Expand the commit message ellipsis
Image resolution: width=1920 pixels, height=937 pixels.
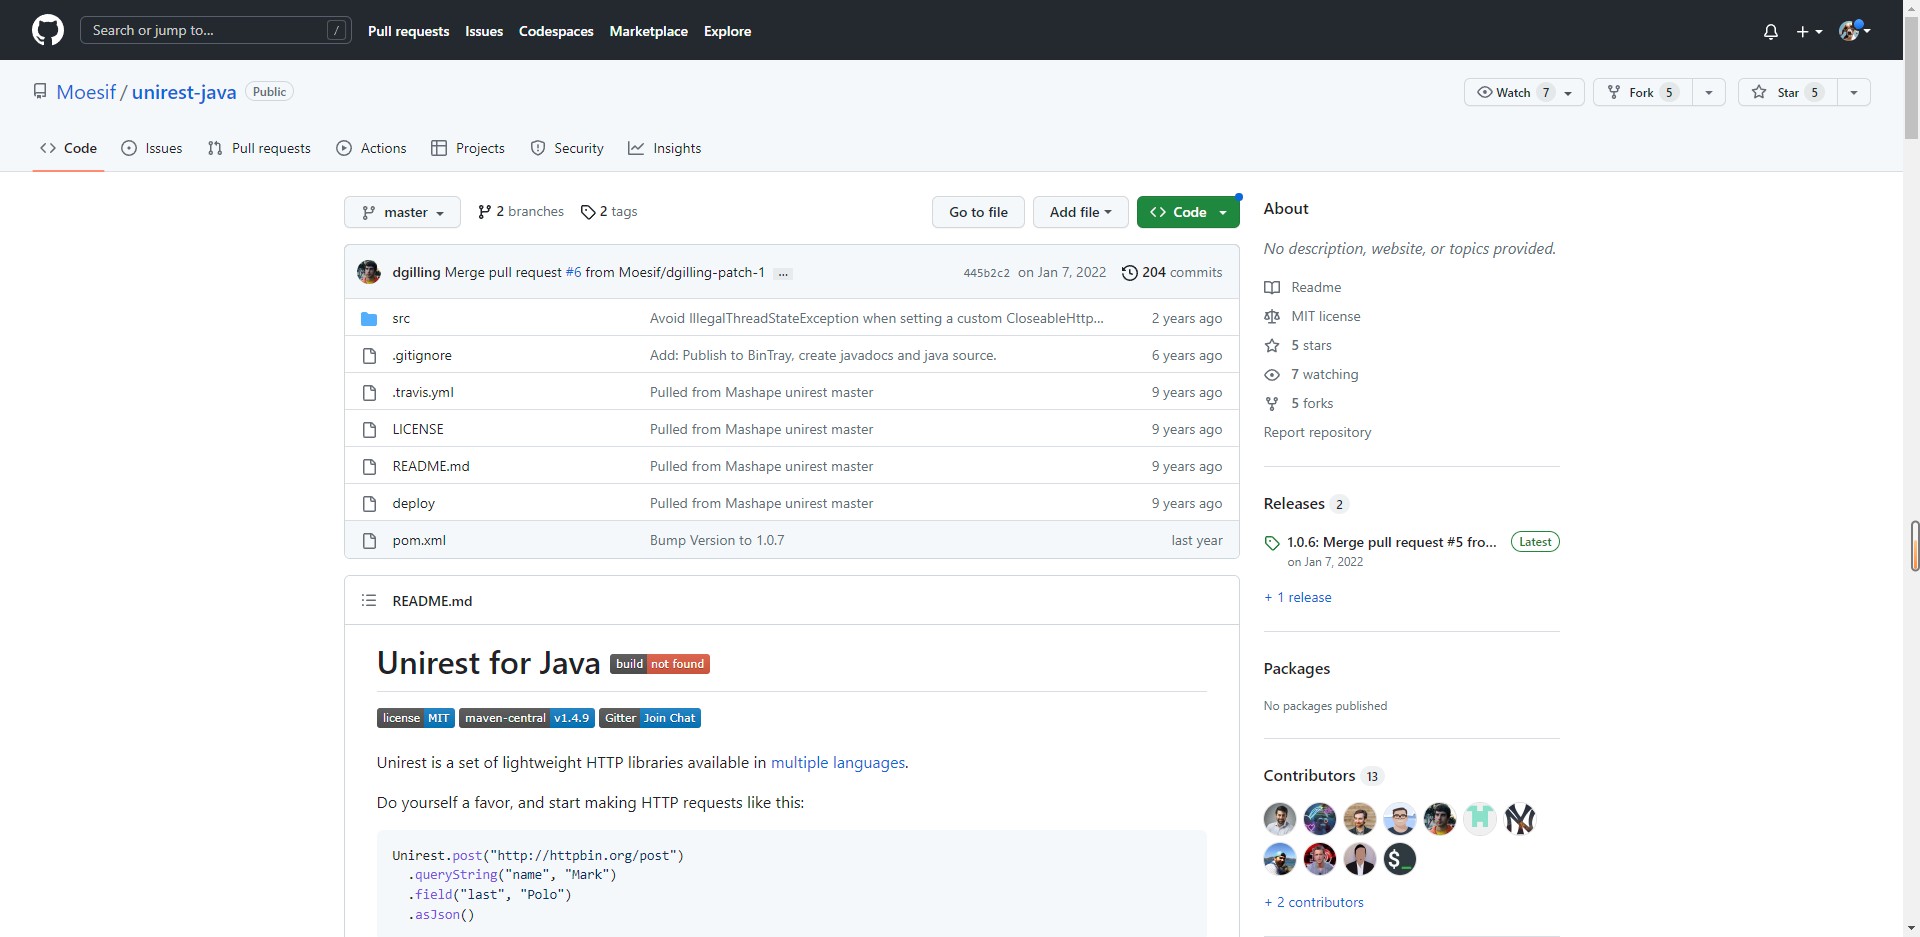pyautogui.click(x=783, y=273)
